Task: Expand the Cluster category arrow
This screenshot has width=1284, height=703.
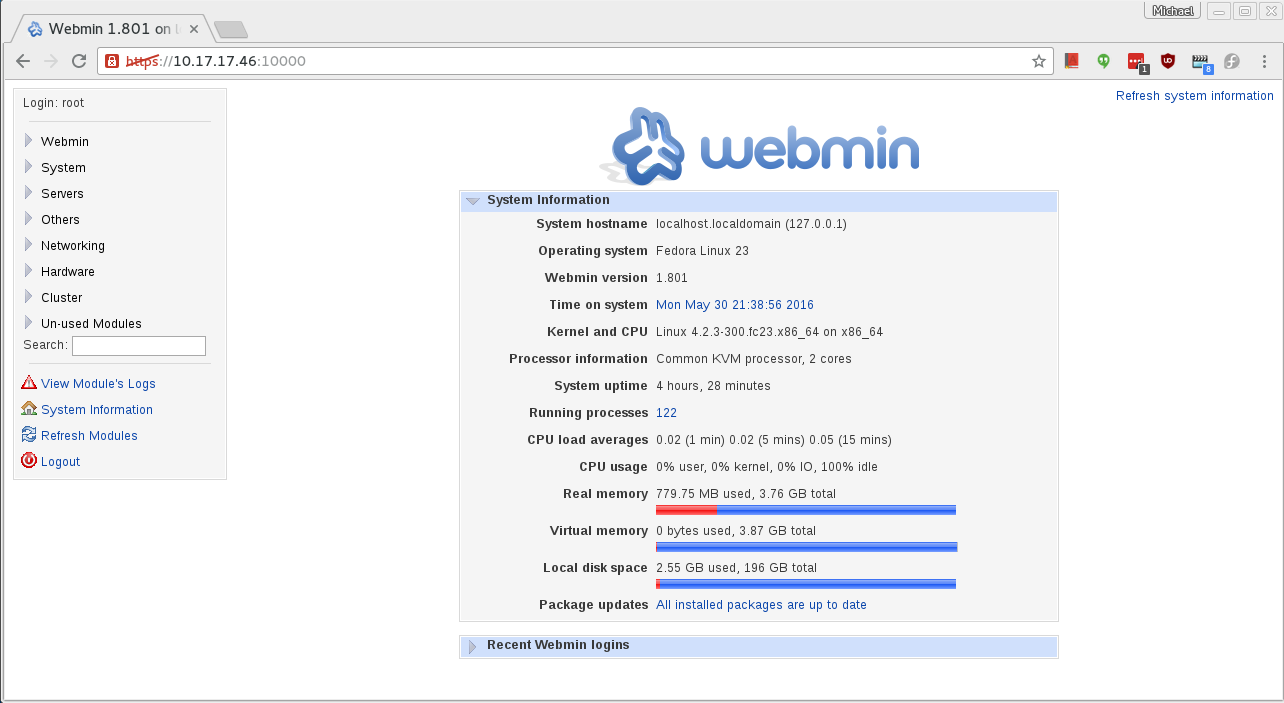Action: pyautogui.click(x=29, y=297)
